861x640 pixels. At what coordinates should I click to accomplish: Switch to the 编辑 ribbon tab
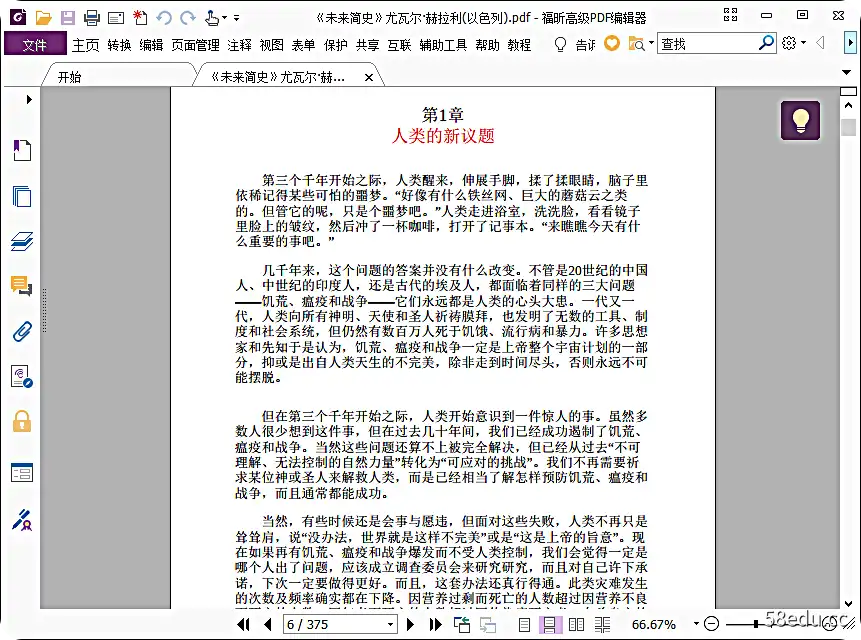(x=151, y=44)
